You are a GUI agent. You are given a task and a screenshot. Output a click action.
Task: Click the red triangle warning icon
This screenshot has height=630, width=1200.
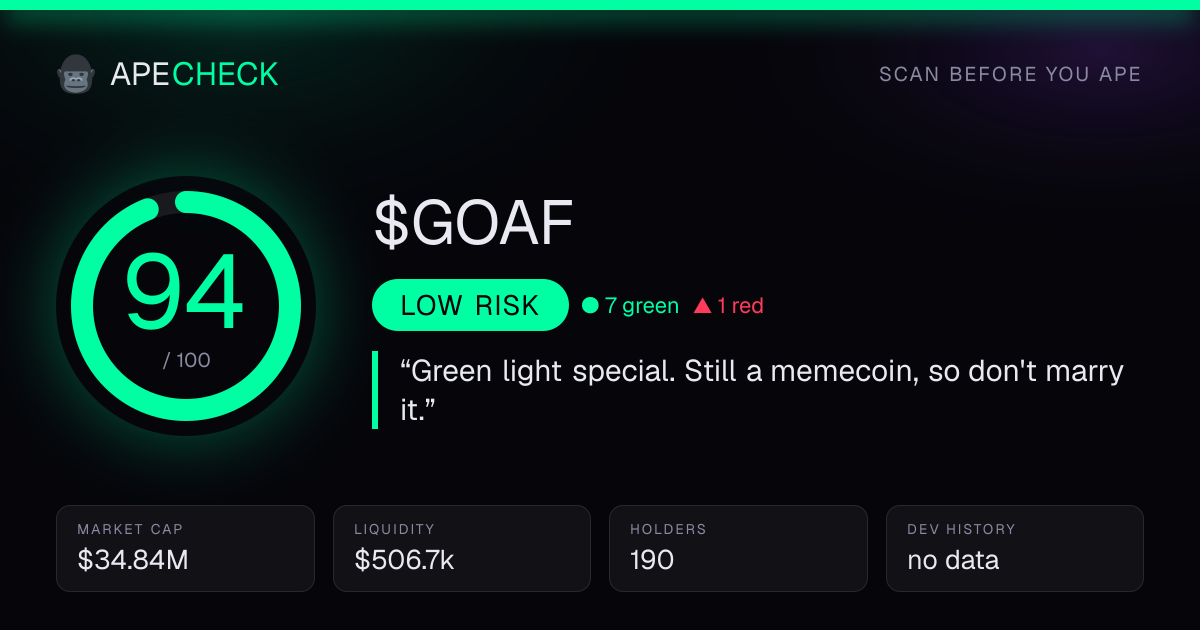[x=703, y=306]
